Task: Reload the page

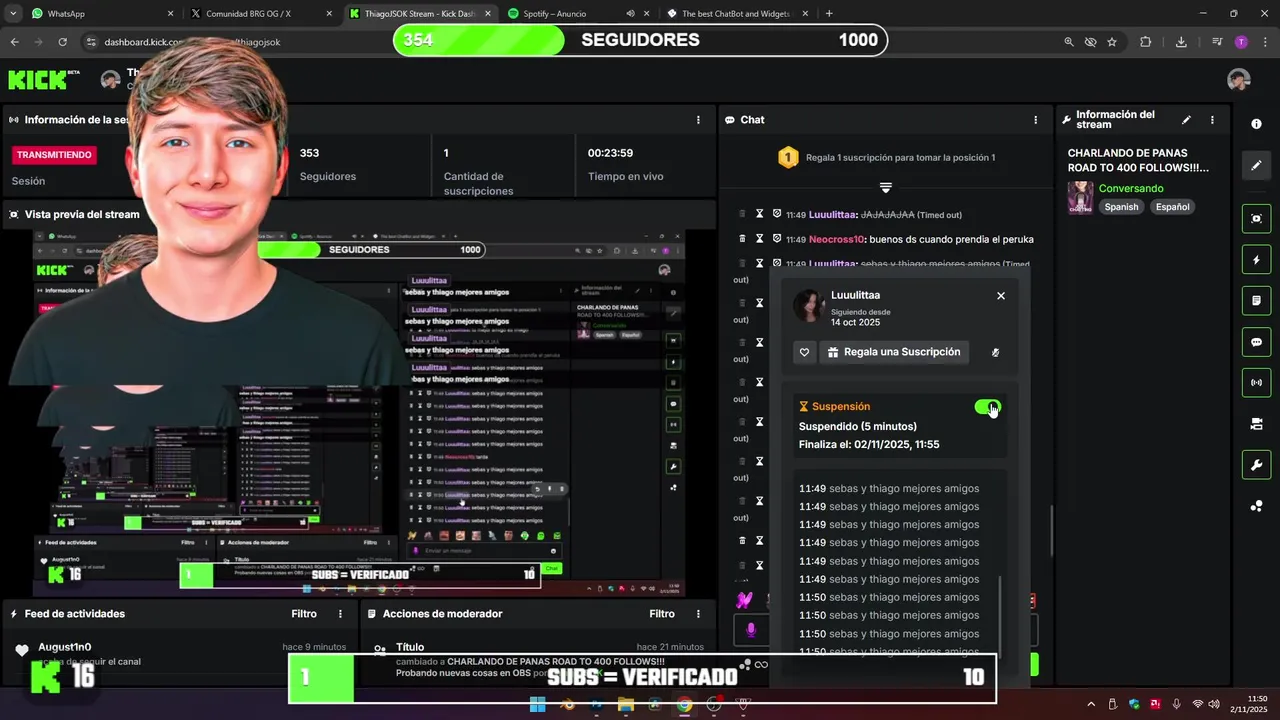Action: click(x=62, y=42)
